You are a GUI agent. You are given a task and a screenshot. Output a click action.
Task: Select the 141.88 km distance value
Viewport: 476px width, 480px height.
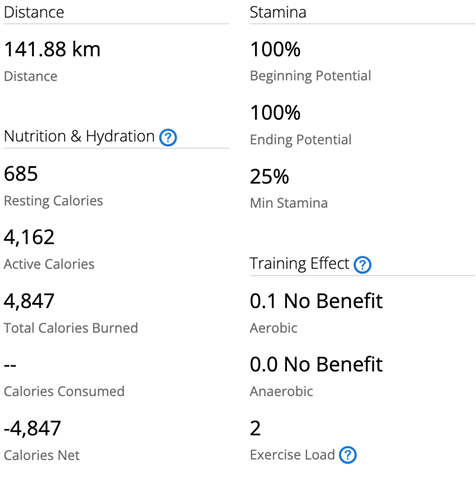click(x=52, y=49)
